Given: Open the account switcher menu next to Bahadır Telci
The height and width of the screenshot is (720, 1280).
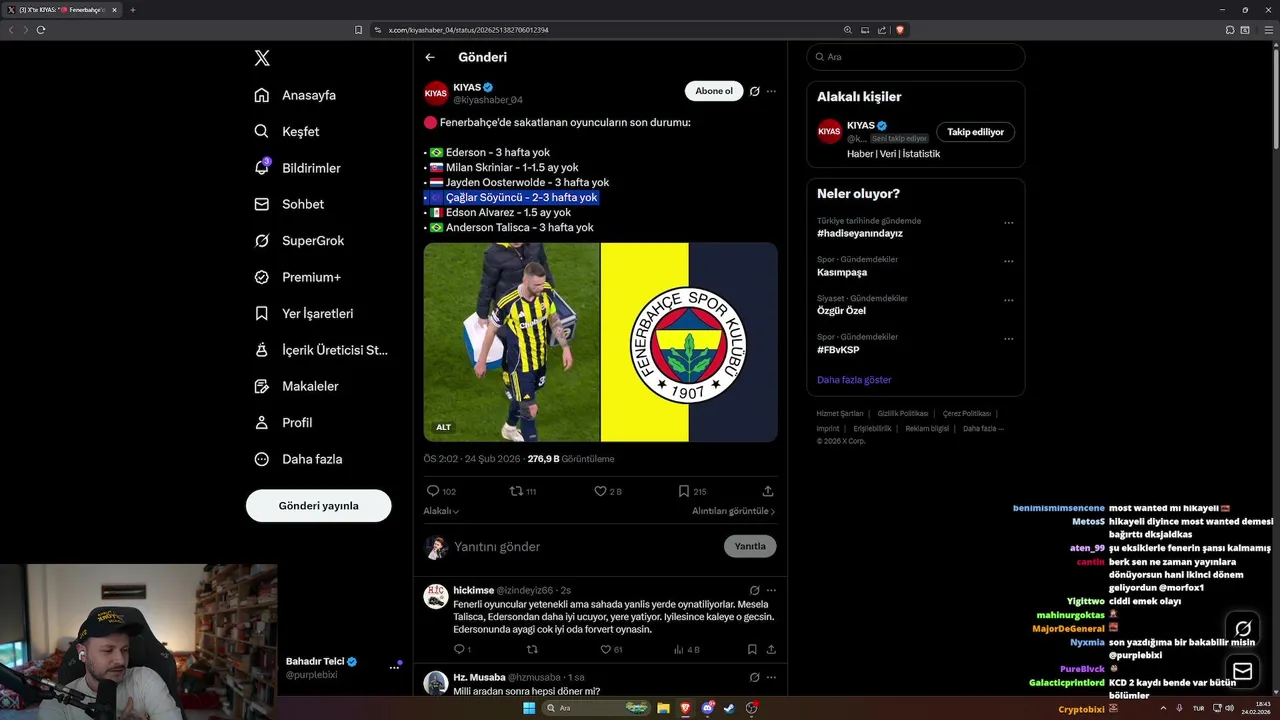Looking at the screenshot, I should click(394, 667).
